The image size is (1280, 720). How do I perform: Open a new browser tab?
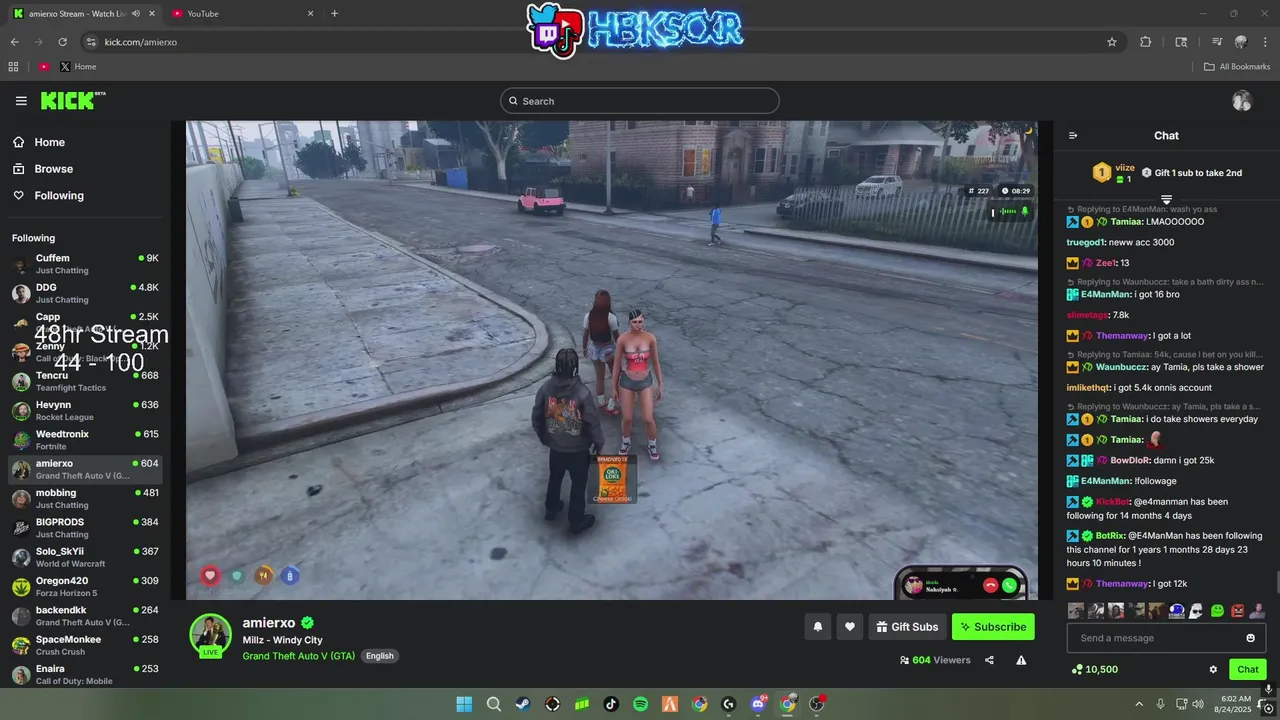tap(334, 13)
